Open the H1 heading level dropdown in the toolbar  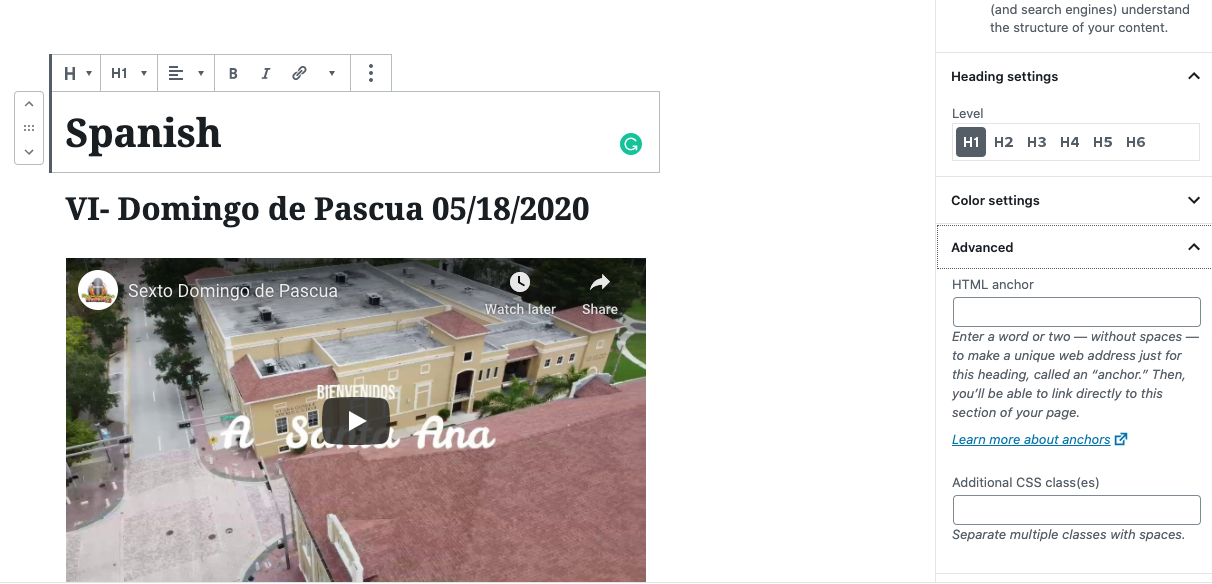(129, 73)
